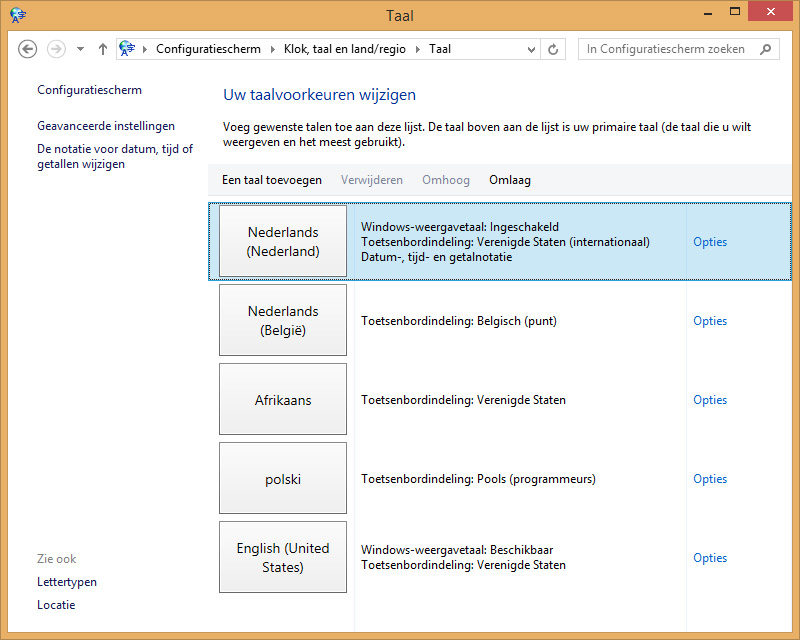Open the Configuratiescherm link in the sidebar
800x640 pixels.
89,90
